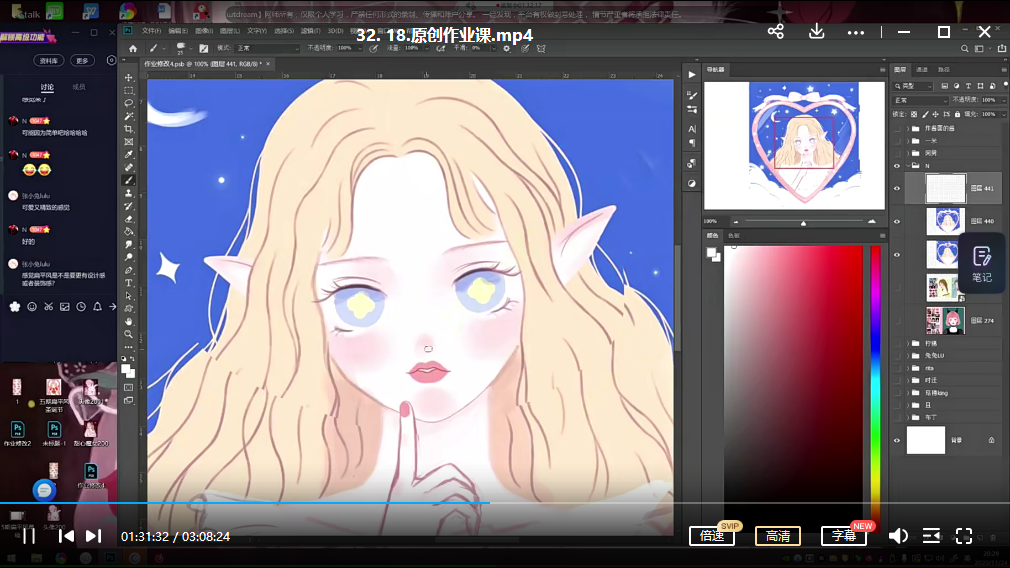Screen dimensions: 1010x568
Task: Click scissors screenshot icon in chat
Action: pos(48,307)
